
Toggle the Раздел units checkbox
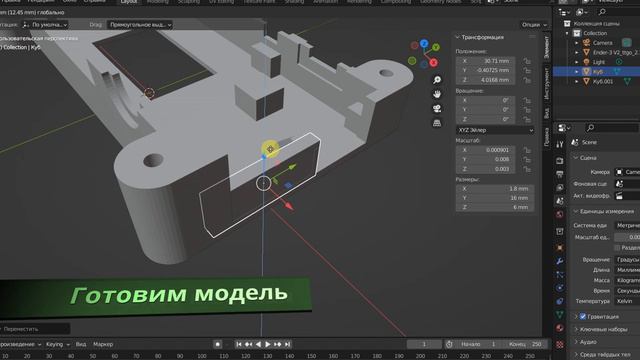point(617,248)
